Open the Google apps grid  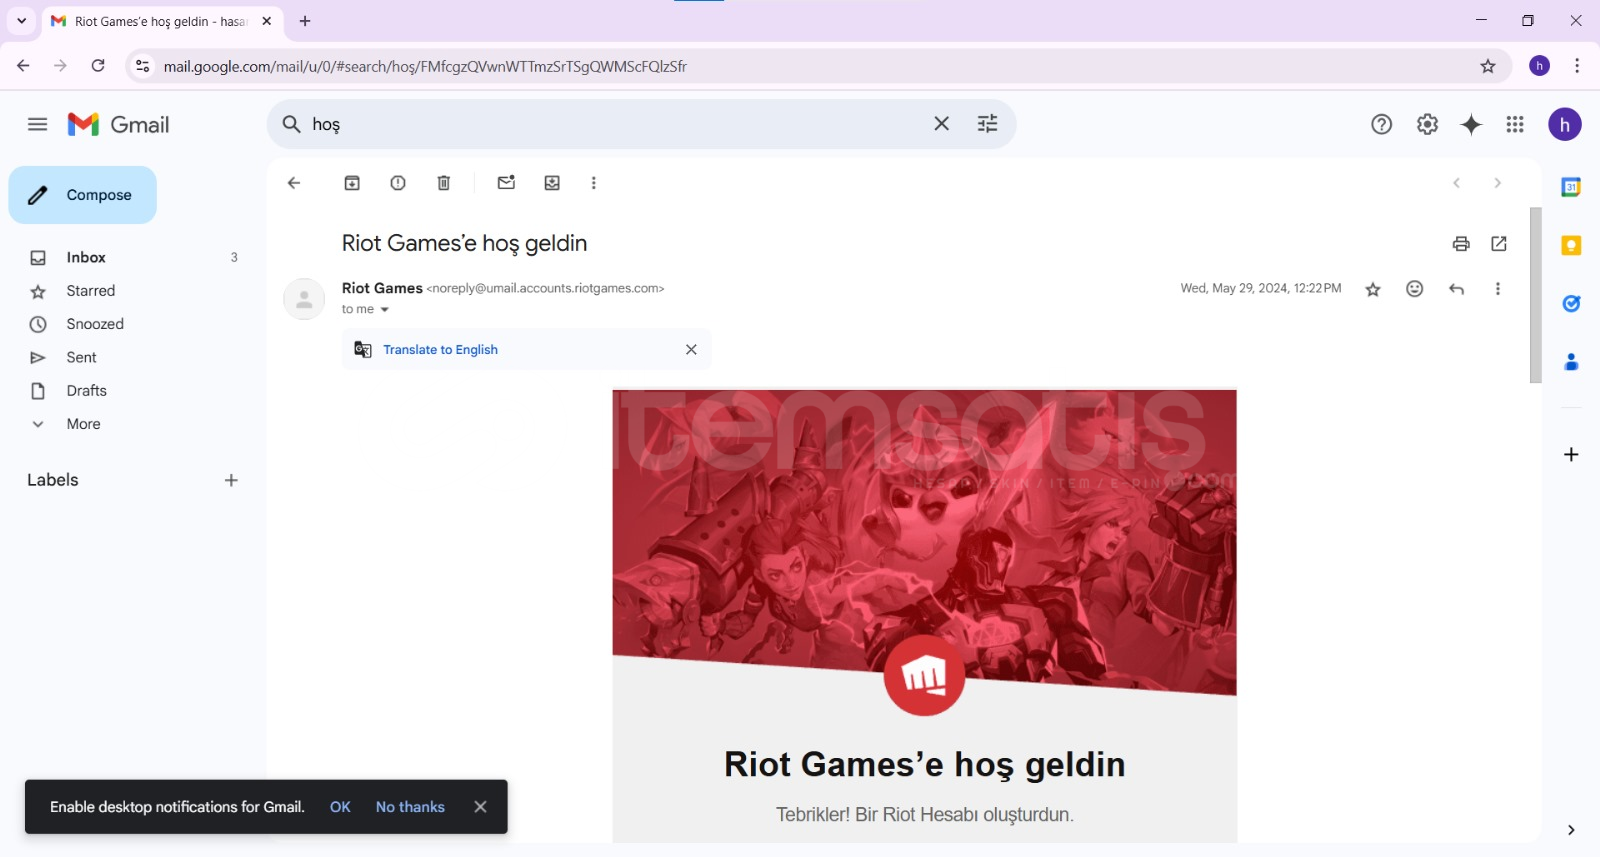tap(1515, 124)
